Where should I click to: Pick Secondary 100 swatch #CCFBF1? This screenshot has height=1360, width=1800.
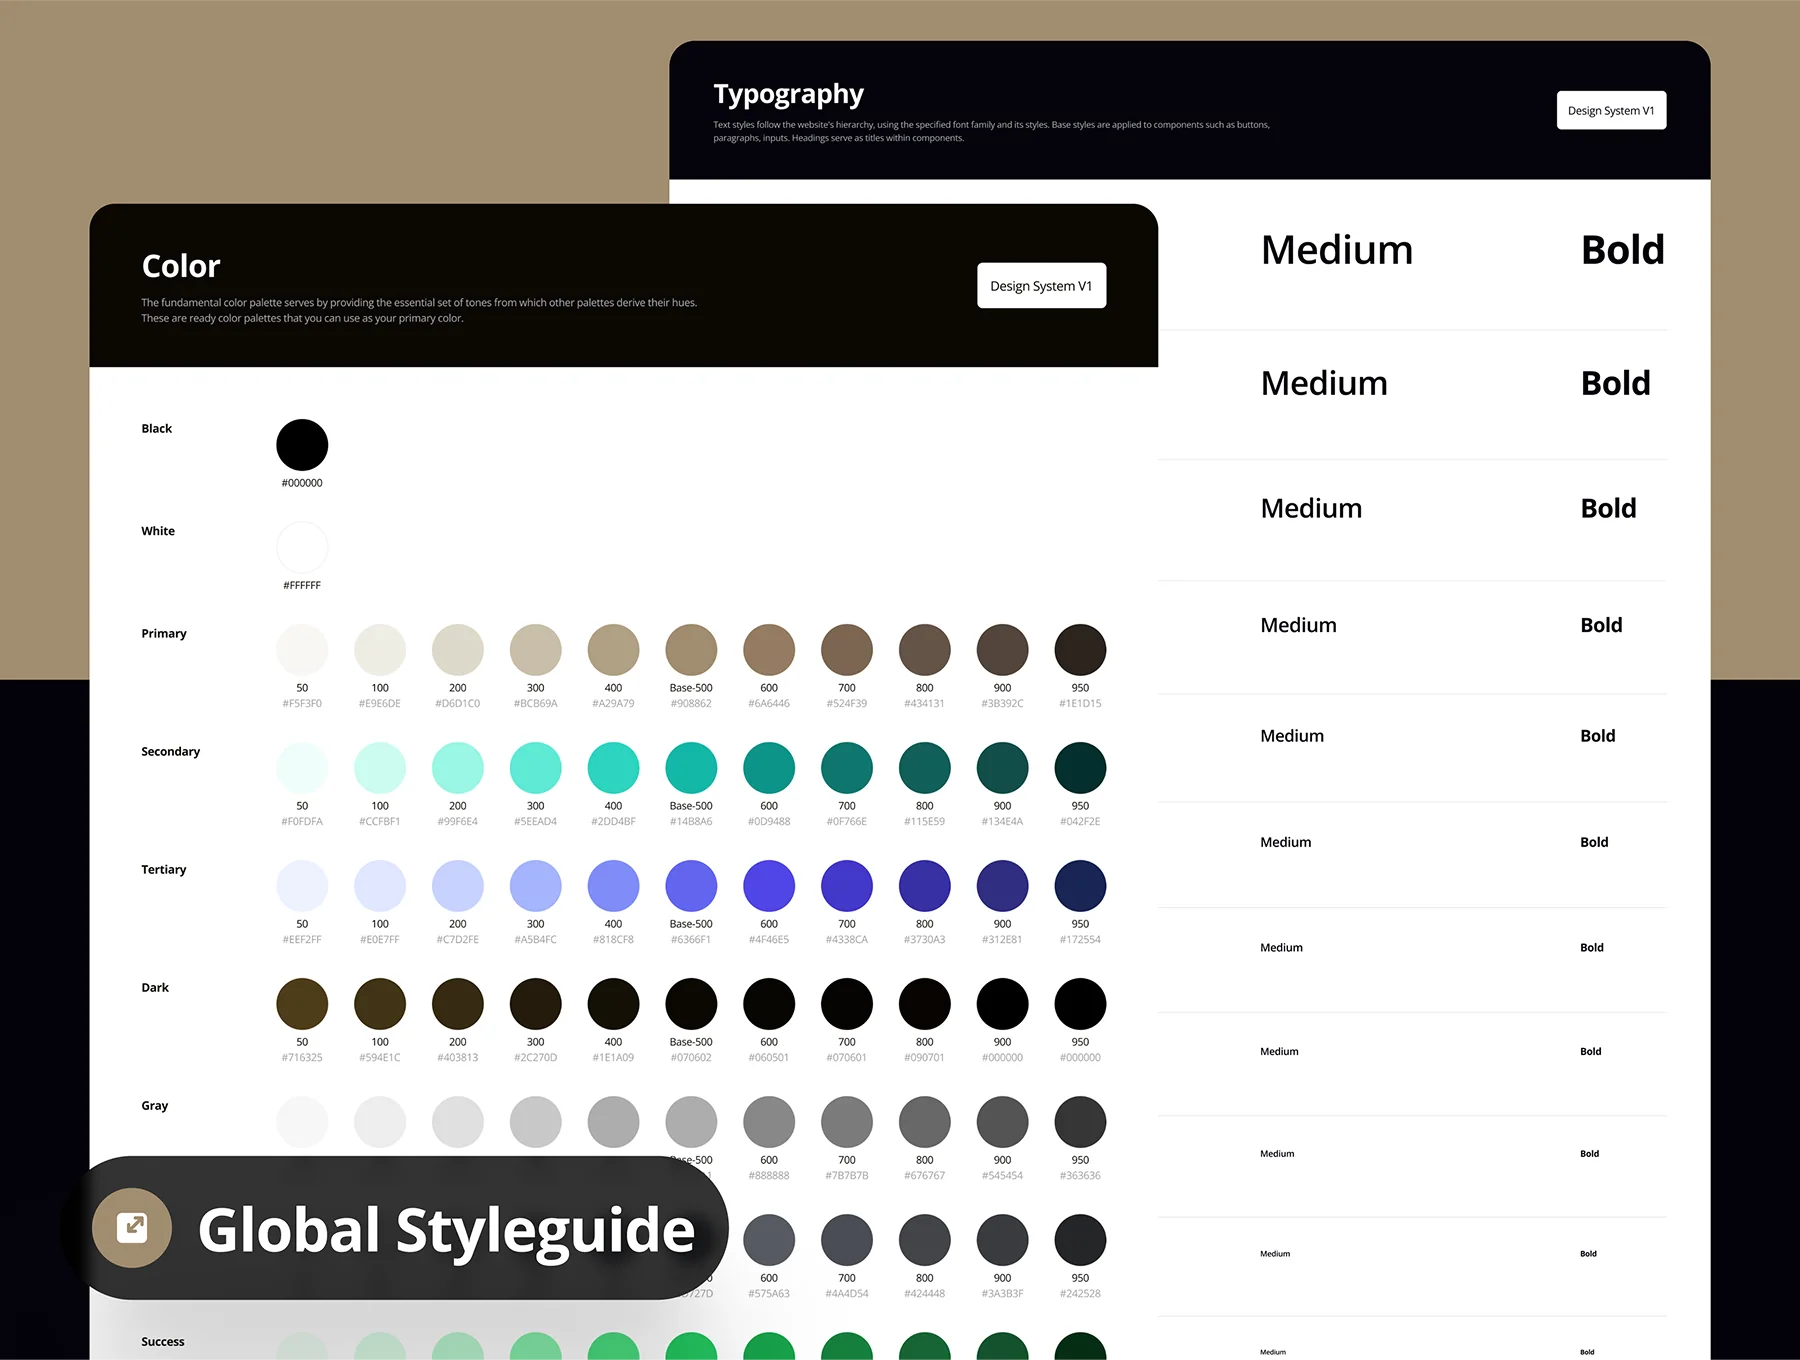(380, 768)
